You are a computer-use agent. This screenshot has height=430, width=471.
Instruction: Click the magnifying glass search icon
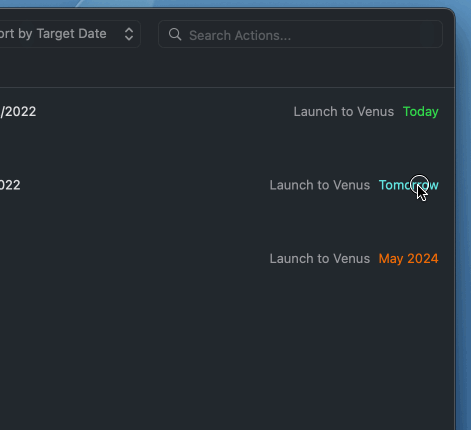[x=175, y=34]
